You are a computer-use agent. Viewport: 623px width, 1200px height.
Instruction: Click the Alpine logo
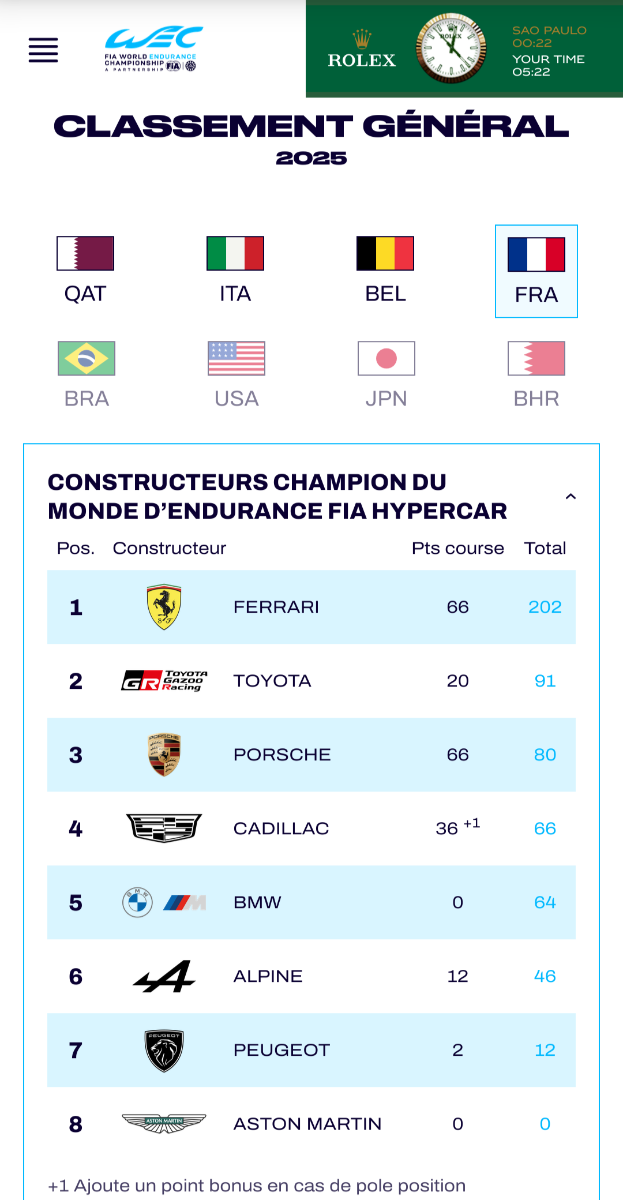(x=164, y=976)
